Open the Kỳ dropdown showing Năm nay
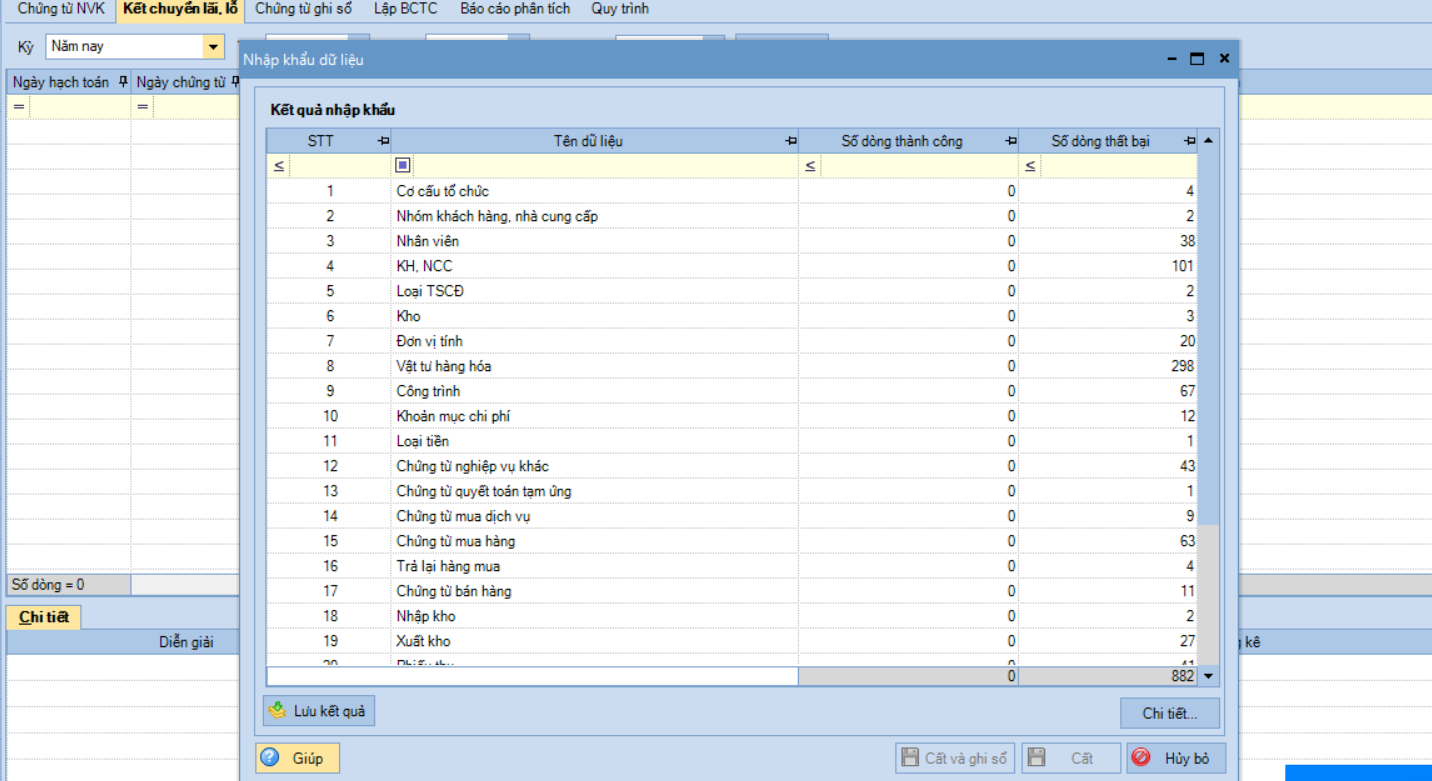1432x781 pixels. click(213, 46)
